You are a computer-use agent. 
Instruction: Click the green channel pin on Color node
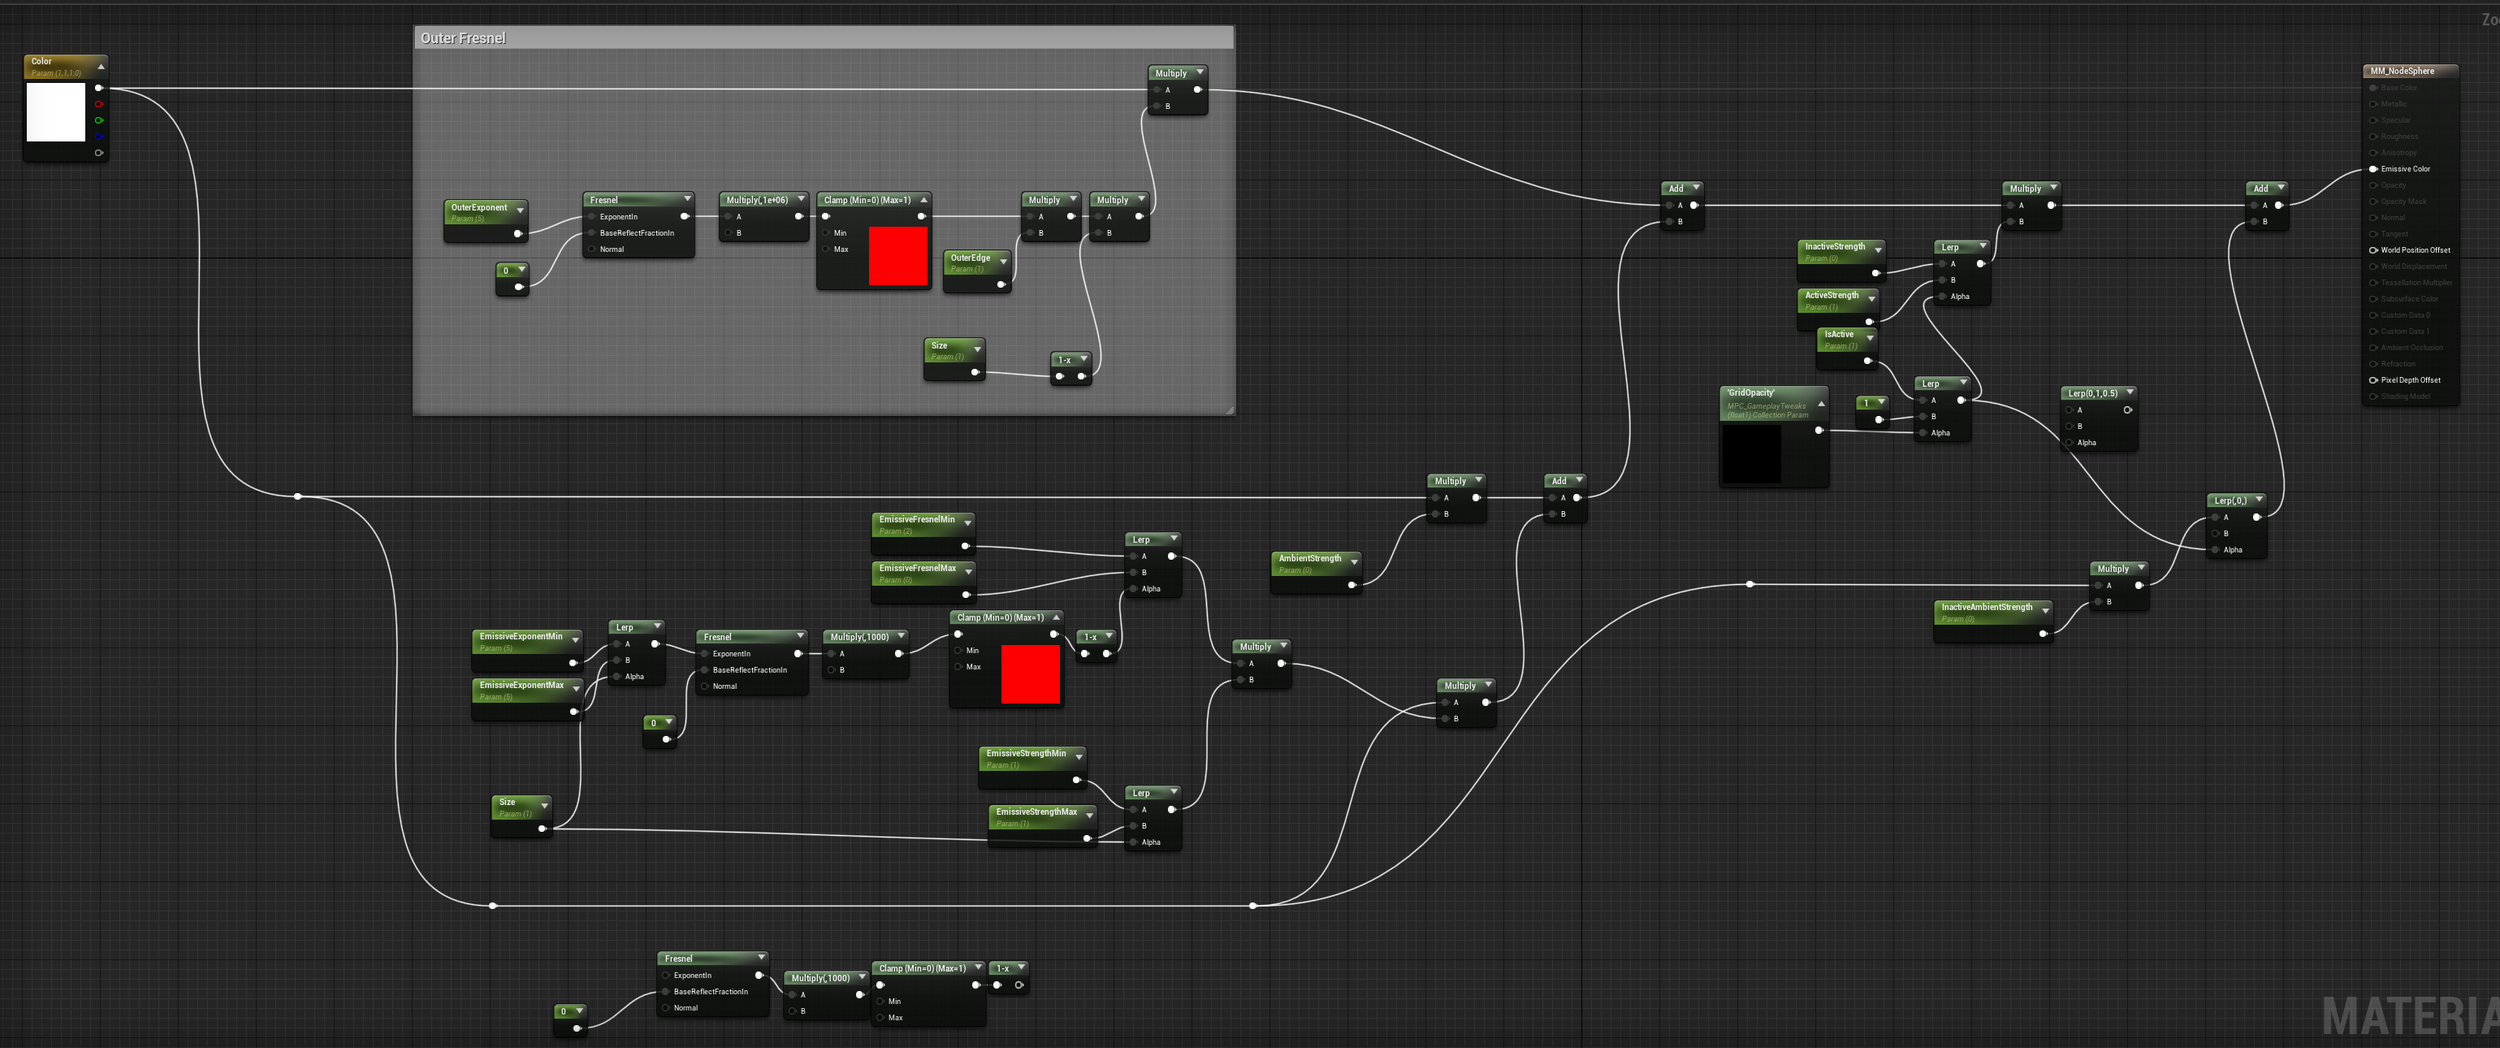[x=98, y=120]
